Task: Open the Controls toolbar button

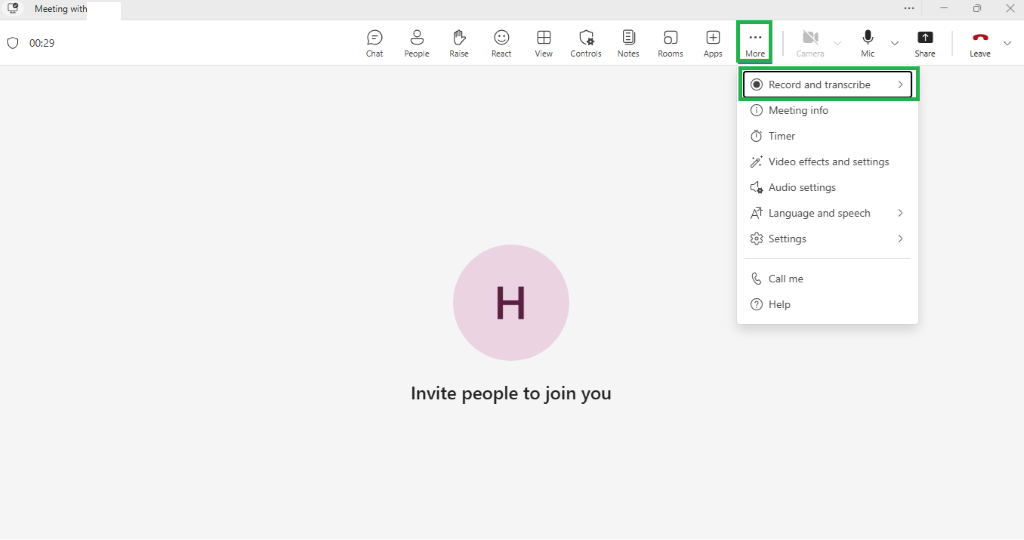Action: coord(586,44)
